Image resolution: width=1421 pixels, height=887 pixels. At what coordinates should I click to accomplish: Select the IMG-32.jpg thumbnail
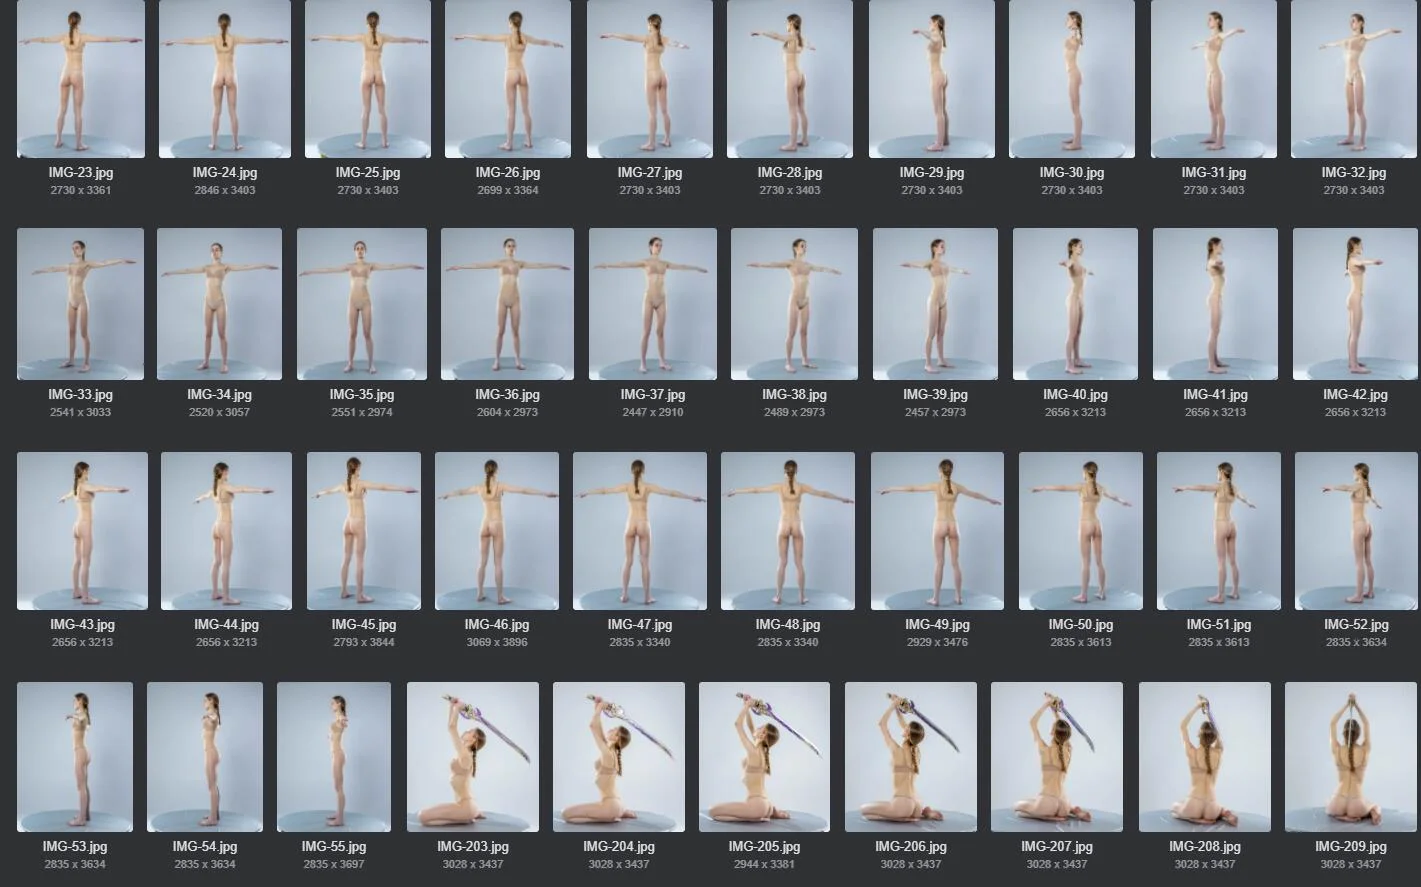(1354, 79)
